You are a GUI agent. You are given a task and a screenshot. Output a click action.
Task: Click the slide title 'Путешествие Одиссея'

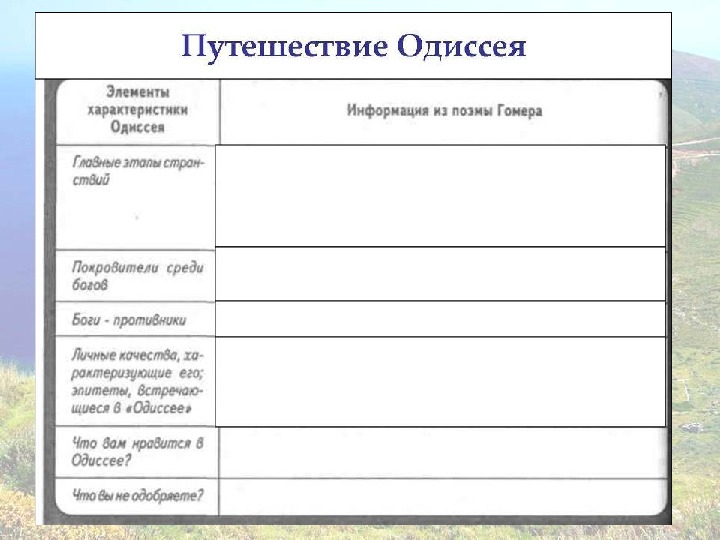click(x=354, y=47)
